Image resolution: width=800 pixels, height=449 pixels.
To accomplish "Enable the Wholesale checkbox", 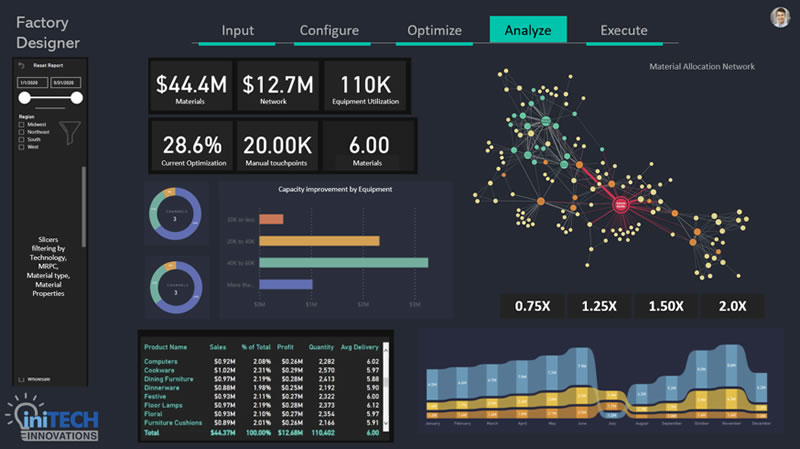I will [22, 379].
